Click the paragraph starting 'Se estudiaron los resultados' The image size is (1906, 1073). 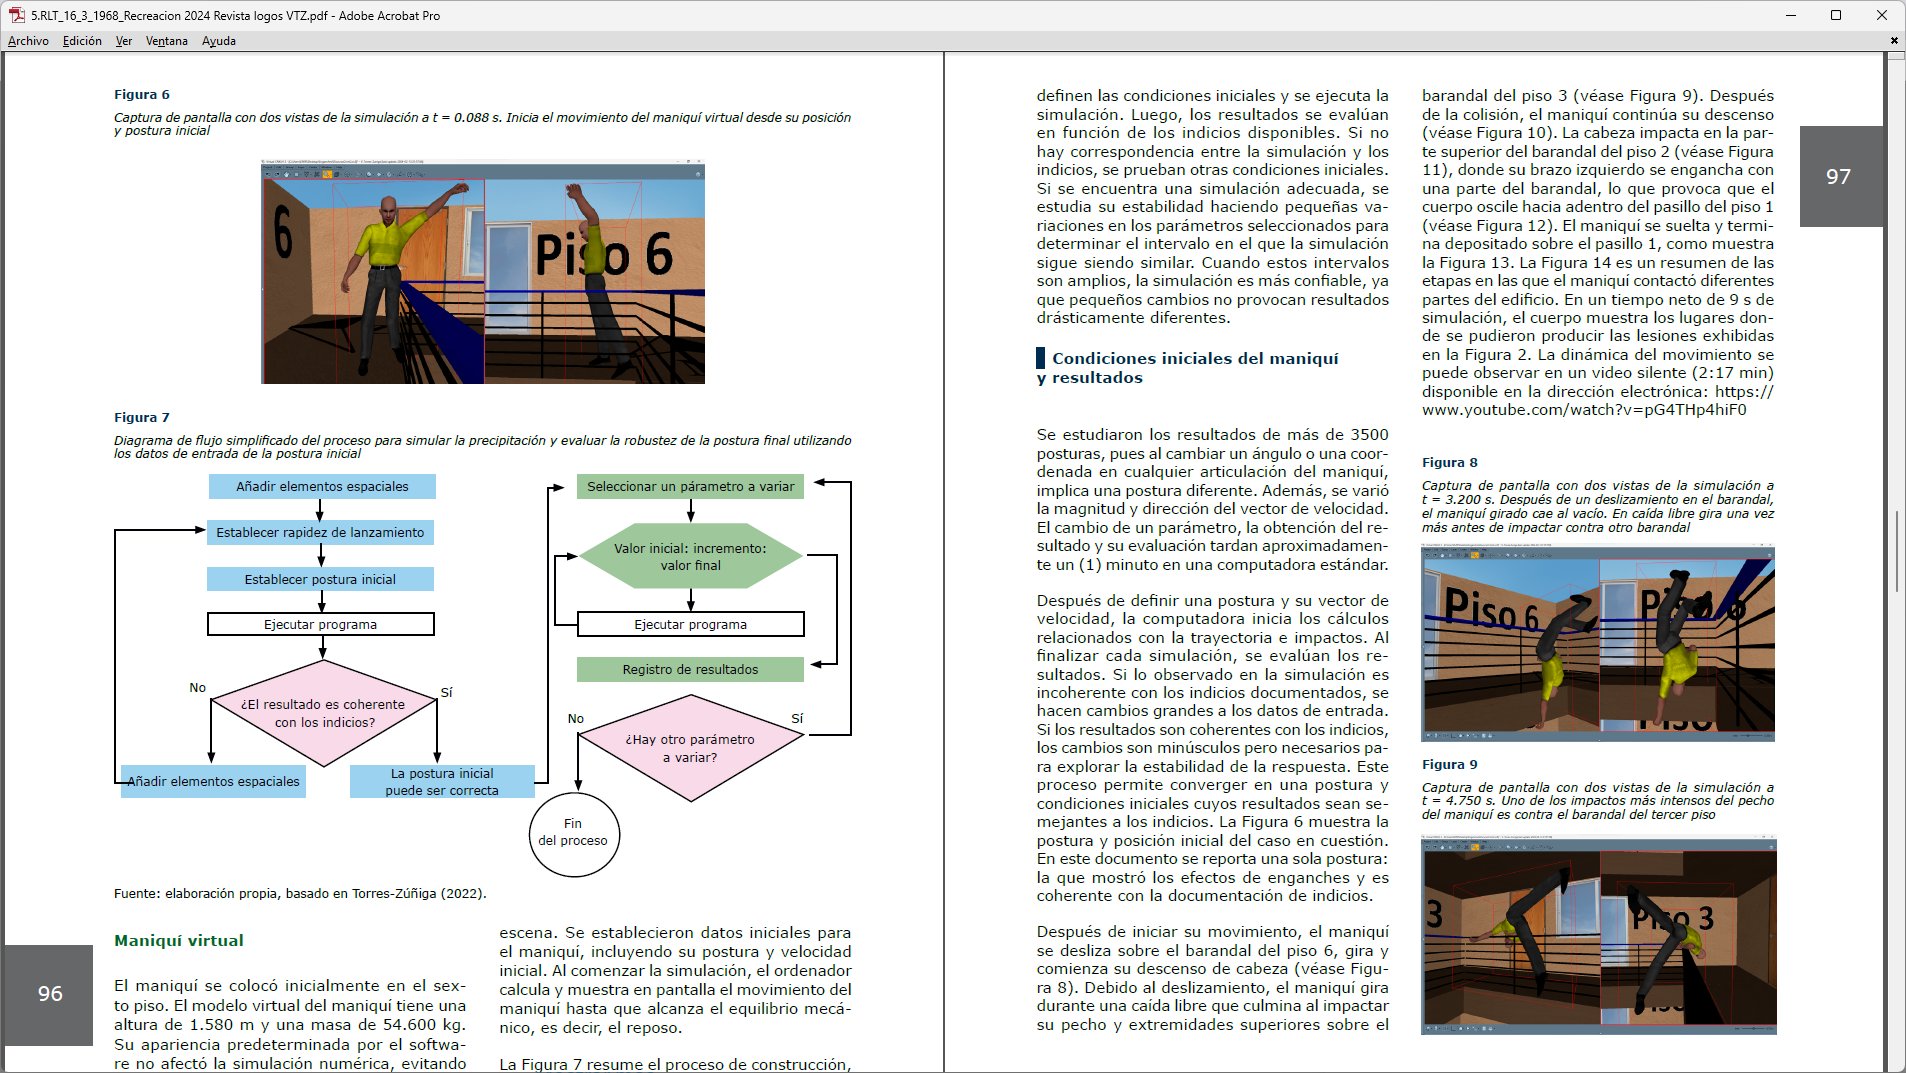coord(1212,500)
